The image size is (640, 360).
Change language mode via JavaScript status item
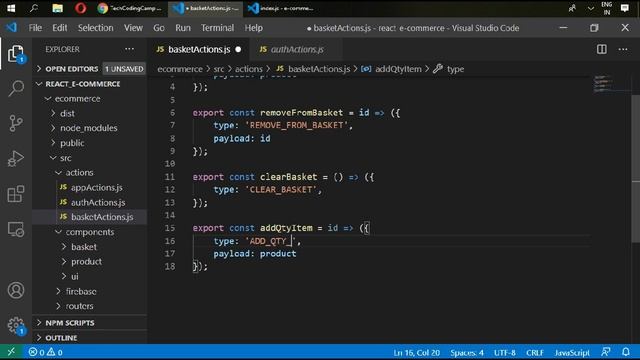(x=571, y=352)
